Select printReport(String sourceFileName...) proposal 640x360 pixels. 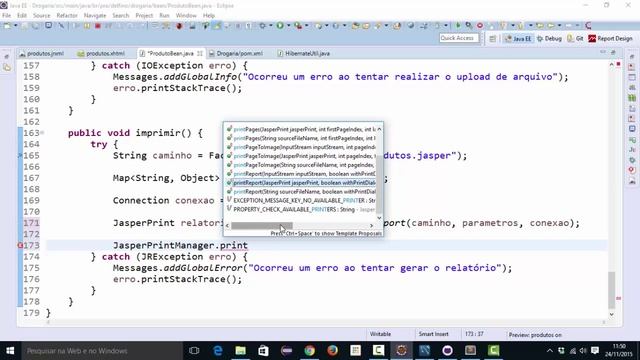pyautogui.click(x=301, y=192)
